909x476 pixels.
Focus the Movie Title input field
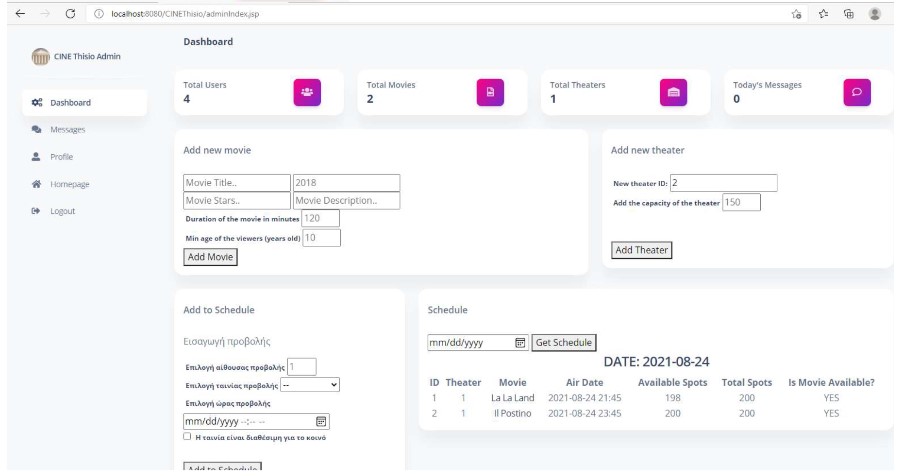tap(236, 183)
